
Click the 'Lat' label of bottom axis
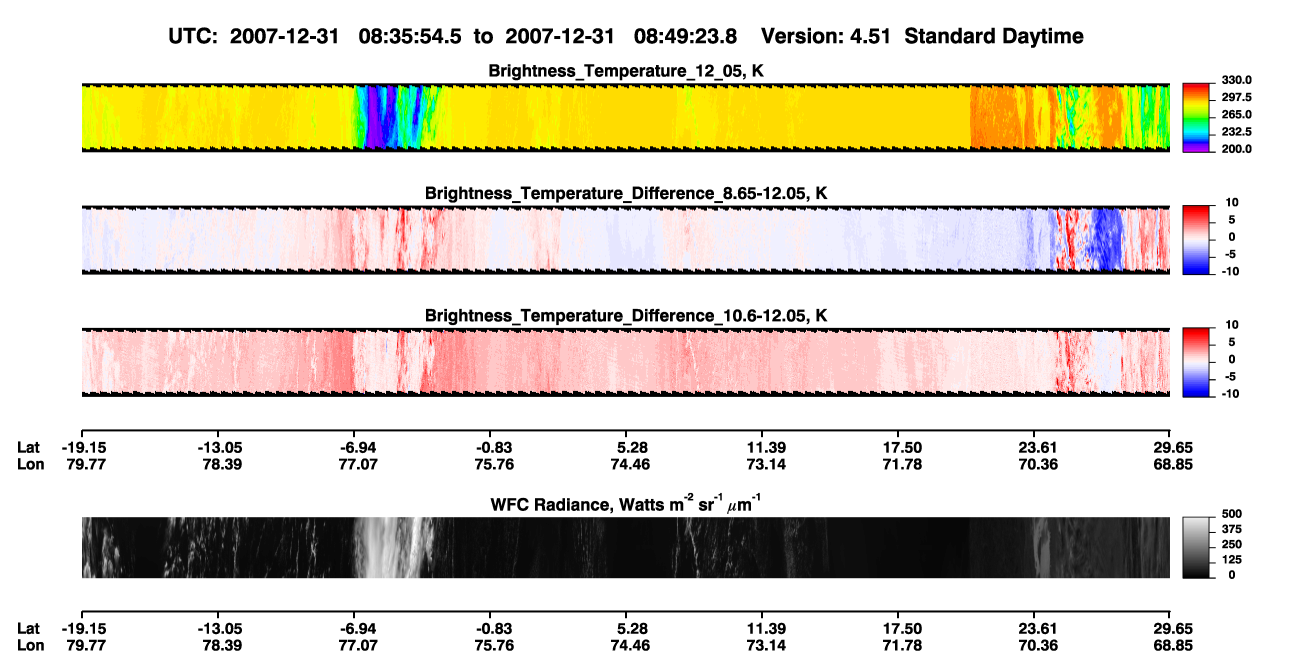coord(28,629)
